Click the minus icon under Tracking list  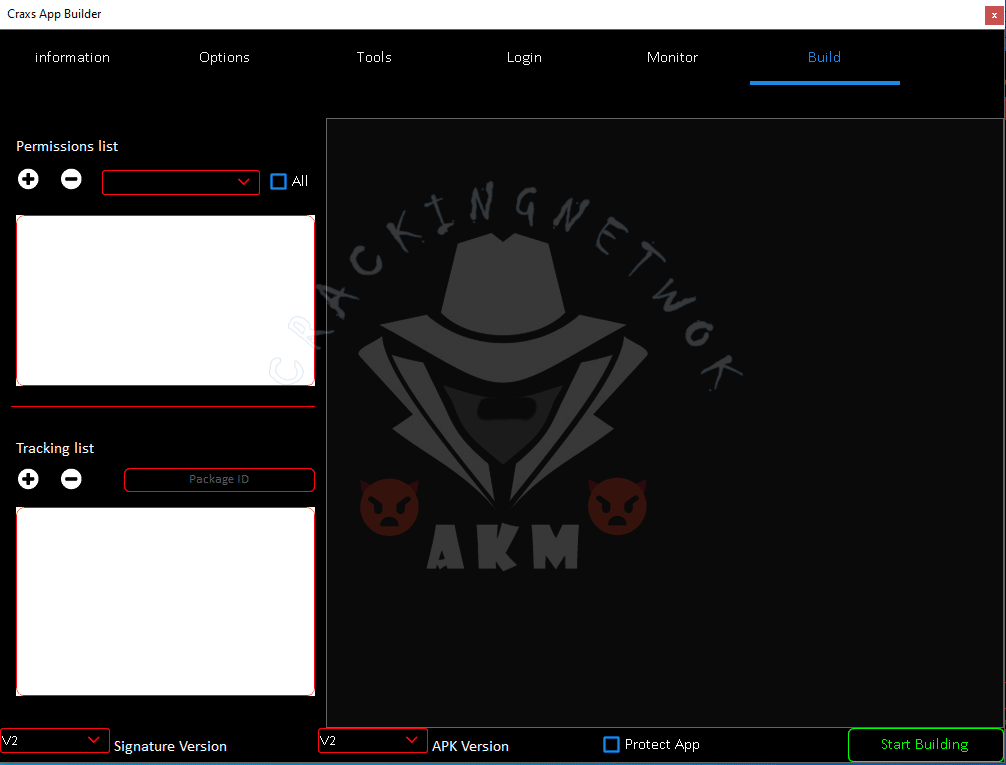(71, 479)
